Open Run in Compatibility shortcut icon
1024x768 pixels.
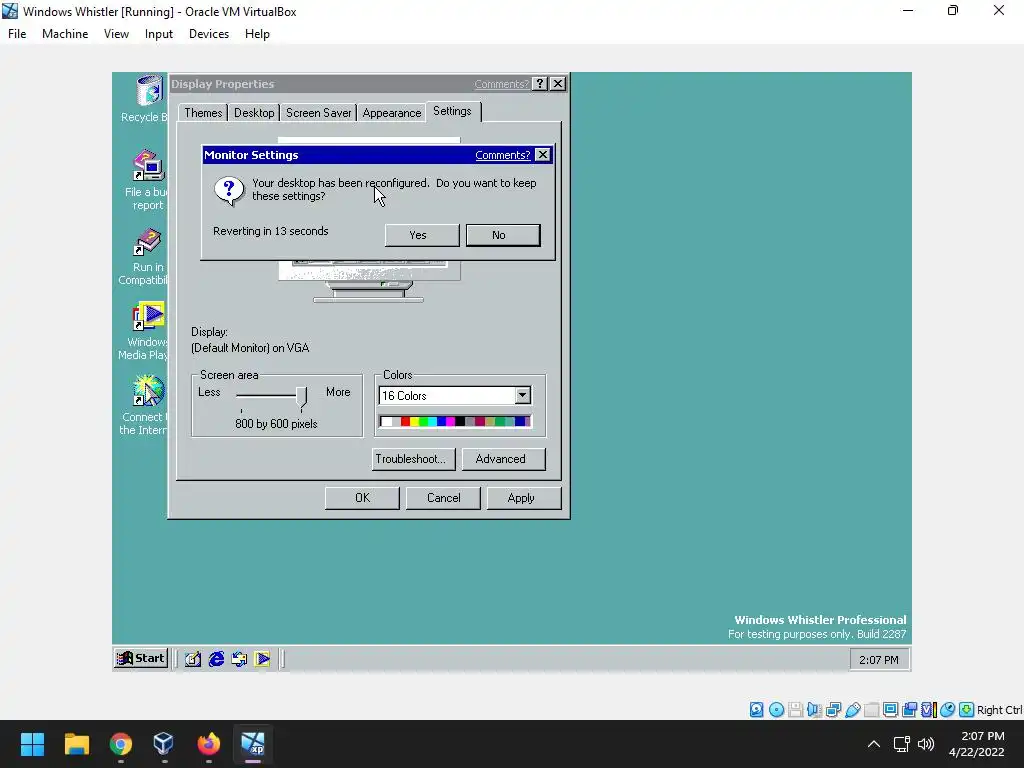148,242
